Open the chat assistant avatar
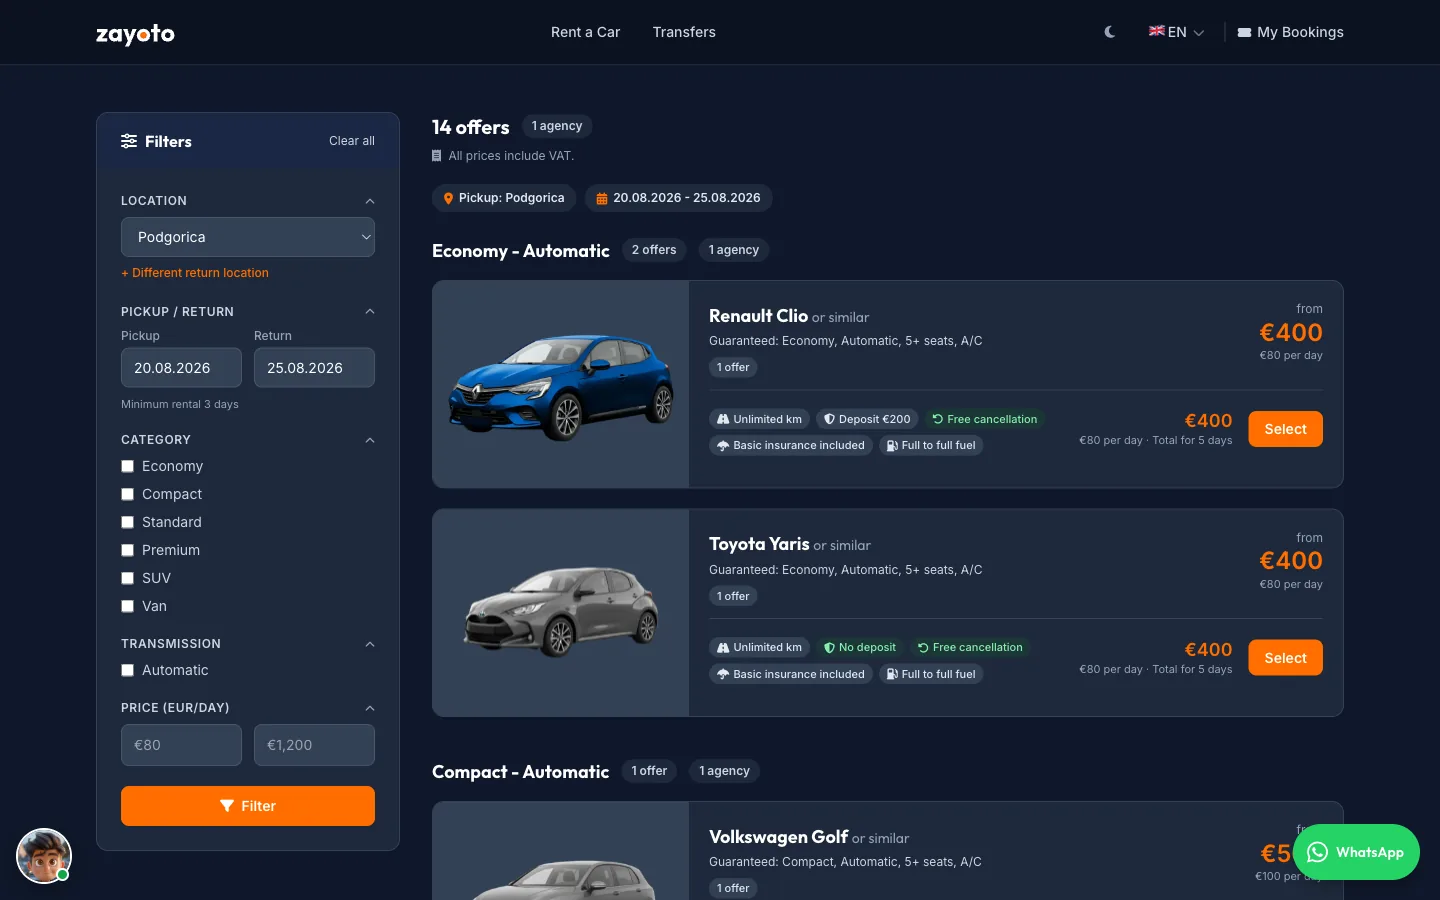Viewport: 1440px width, 900px height. [x=44, y=856]
